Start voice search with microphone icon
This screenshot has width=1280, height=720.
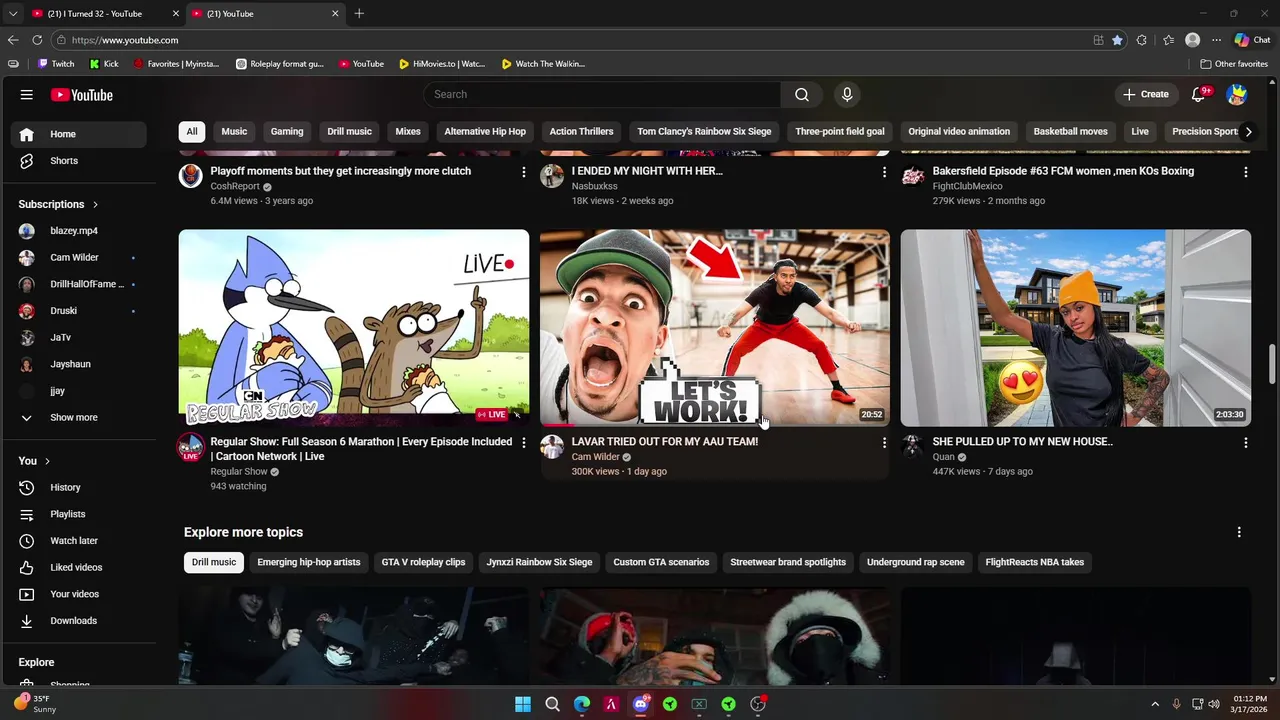pos(847,94)
